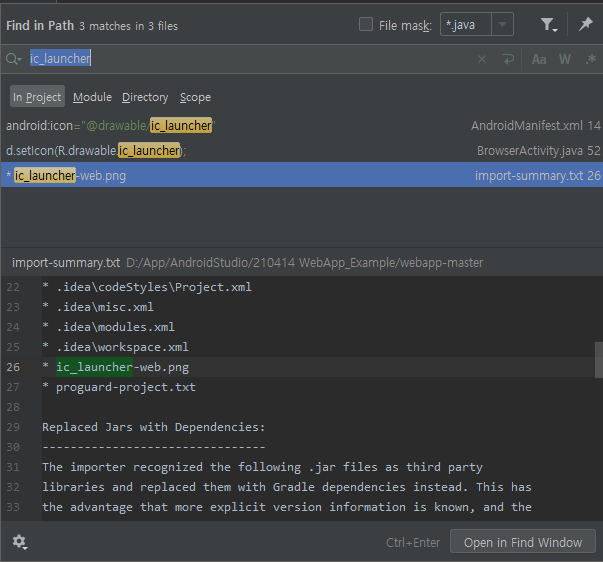Toggle whole Words (W) option
The image size is (603, 562).
(565, 59)
